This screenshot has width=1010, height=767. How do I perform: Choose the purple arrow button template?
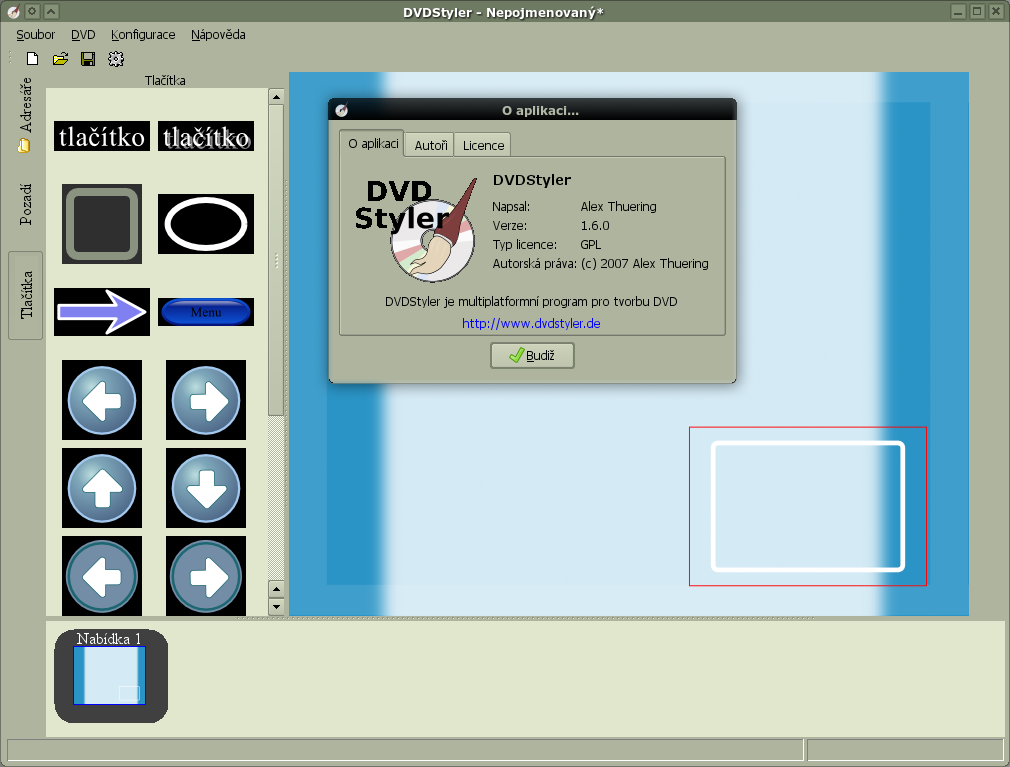pyautogui.click(x=102, y=312)
